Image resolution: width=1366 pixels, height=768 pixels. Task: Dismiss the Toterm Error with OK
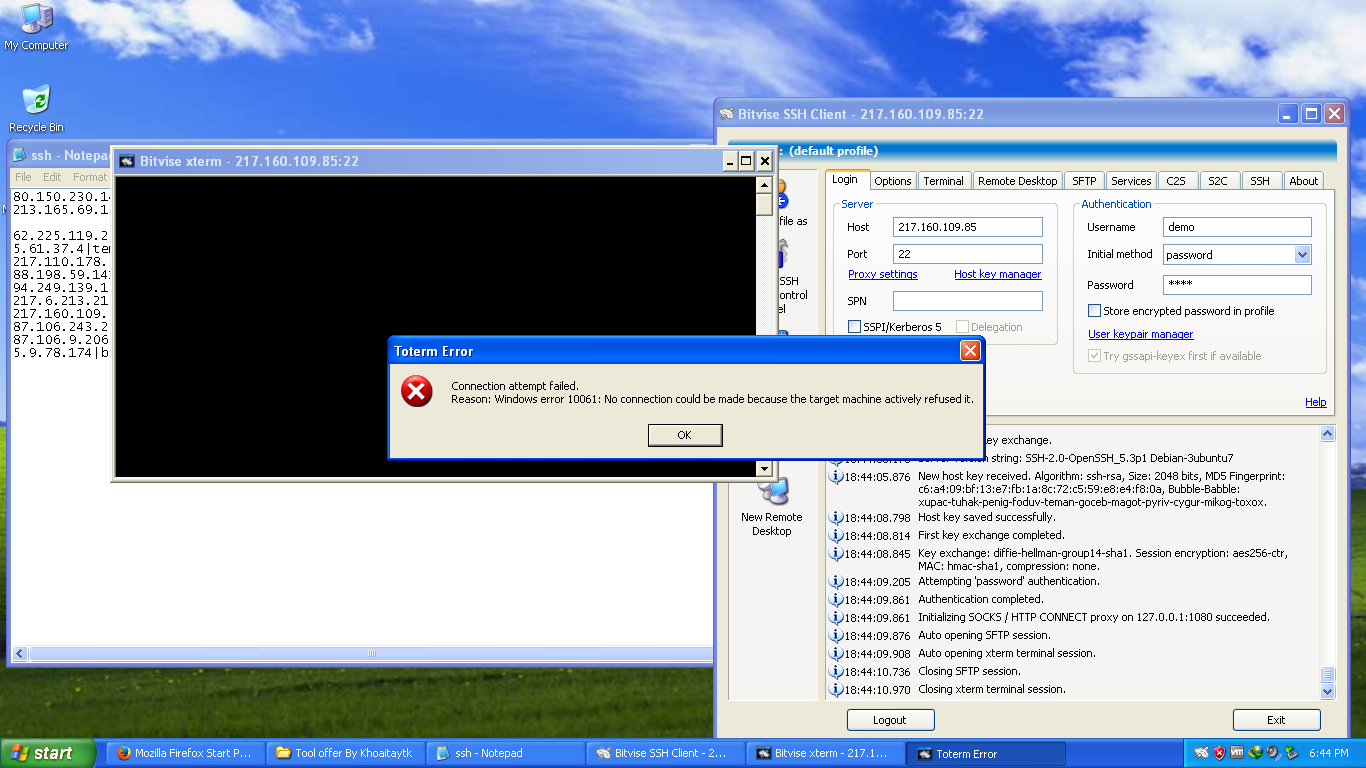pyautogui.click(x=685, y=435)
